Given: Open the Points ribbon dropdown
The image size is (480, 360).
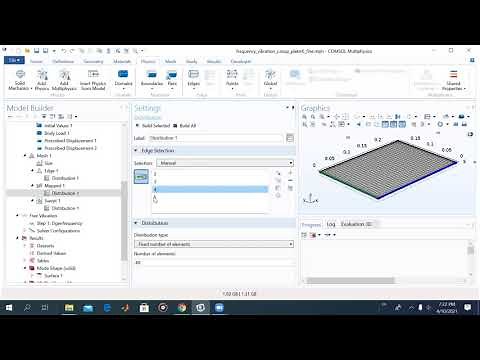Looking at the screenshot, I should (x=232, y=80).
